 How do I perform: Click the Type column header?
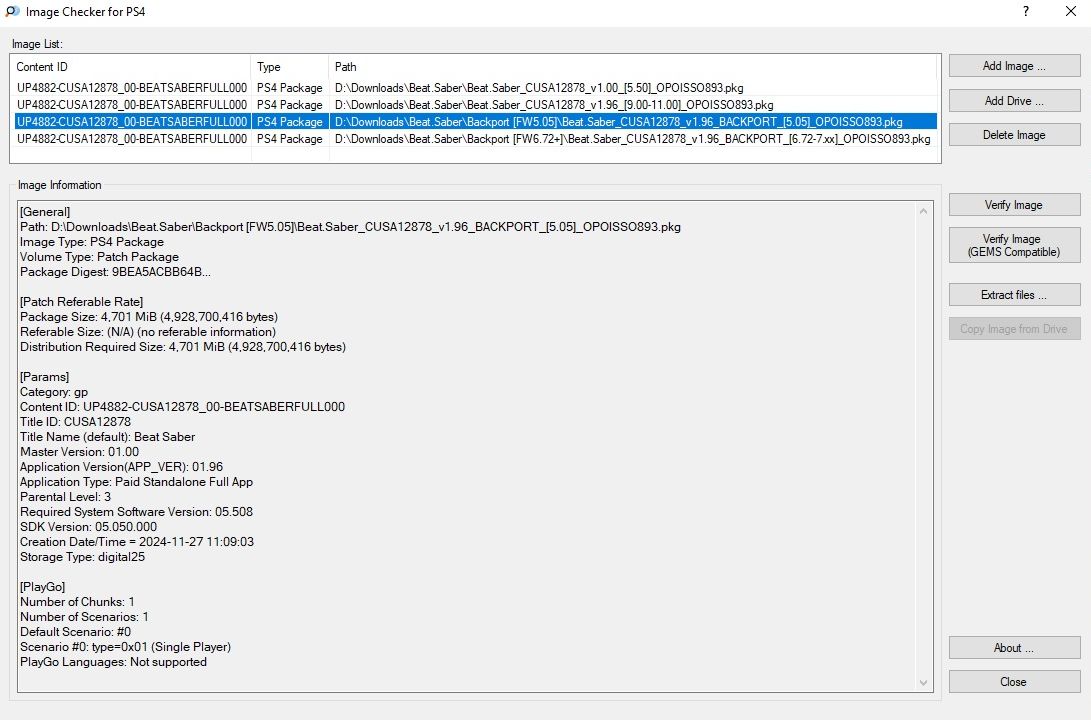pyautogui.click(x=289, y=67)
